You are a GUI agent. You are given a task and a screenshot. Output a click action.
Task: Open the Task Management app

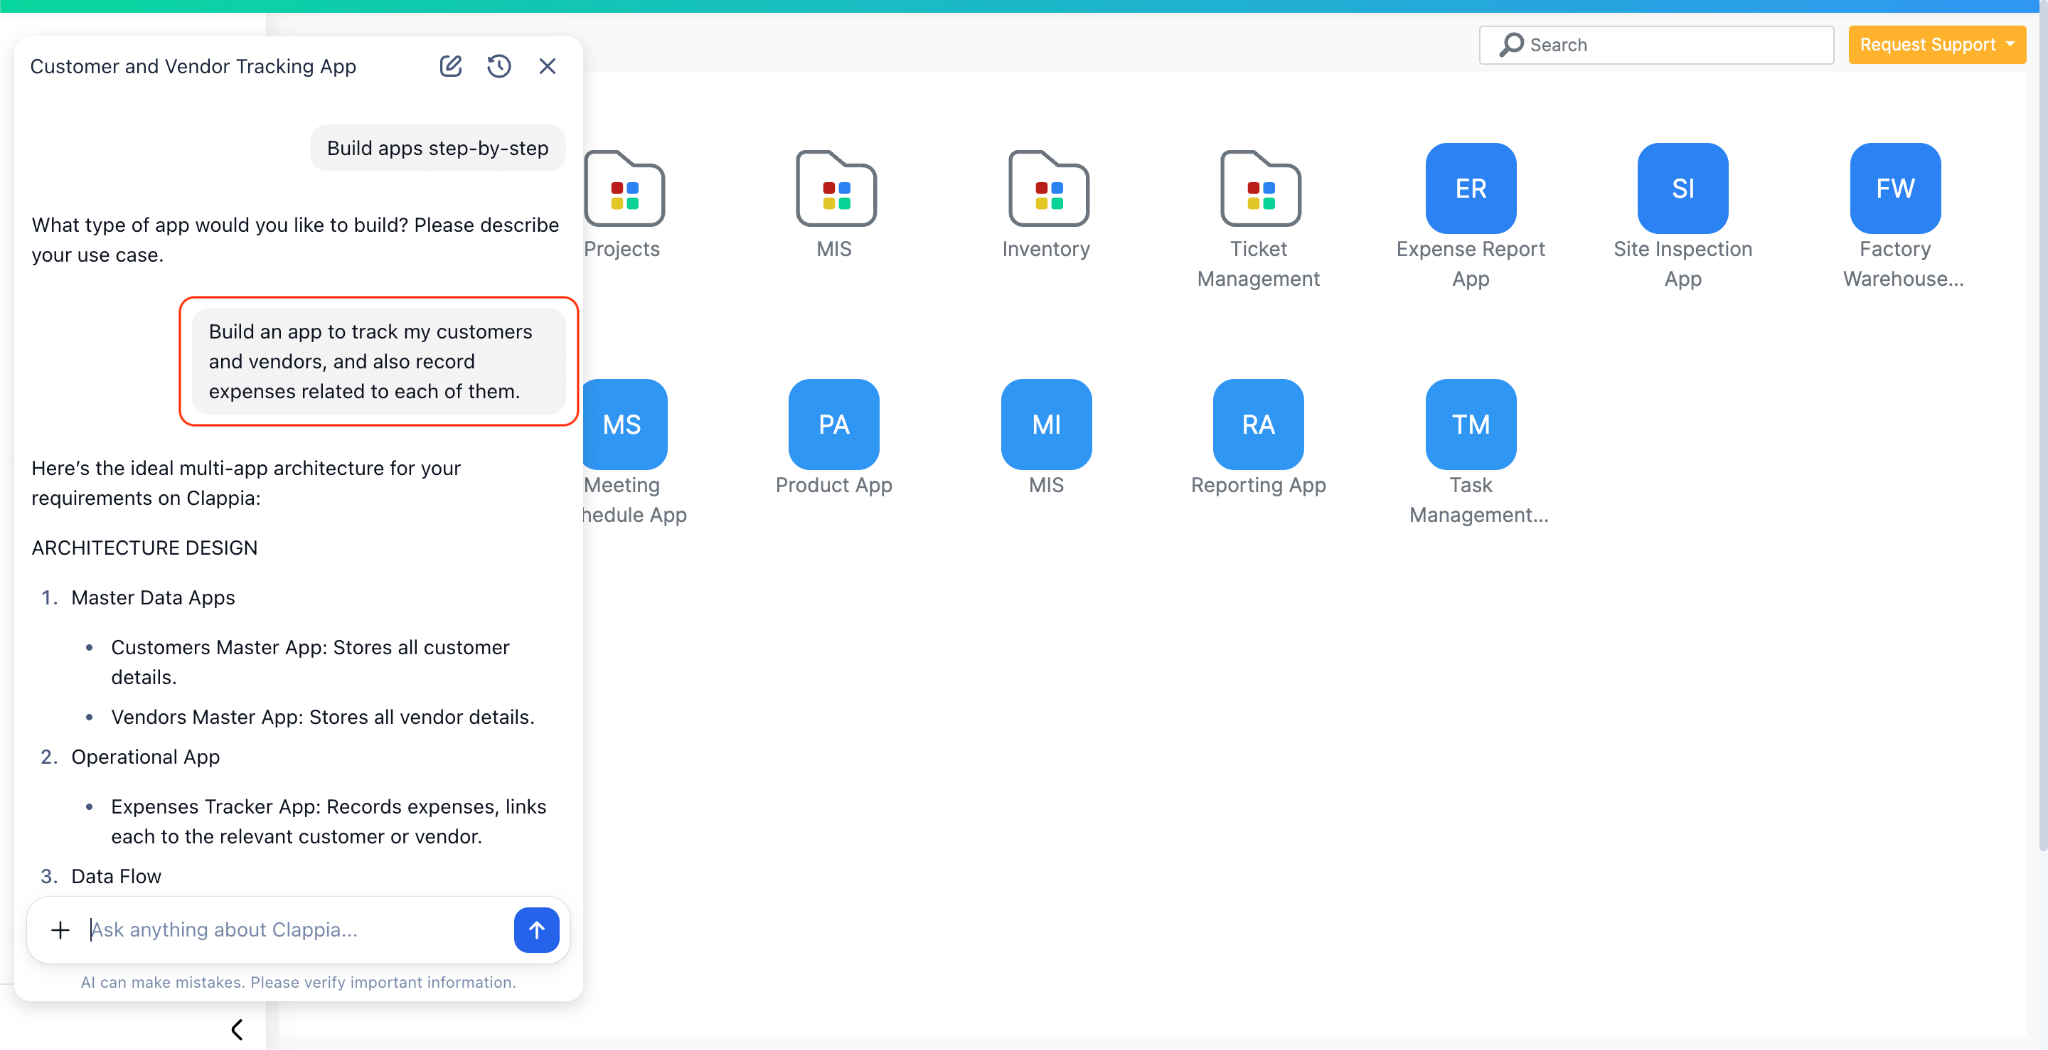point(1470,424)
